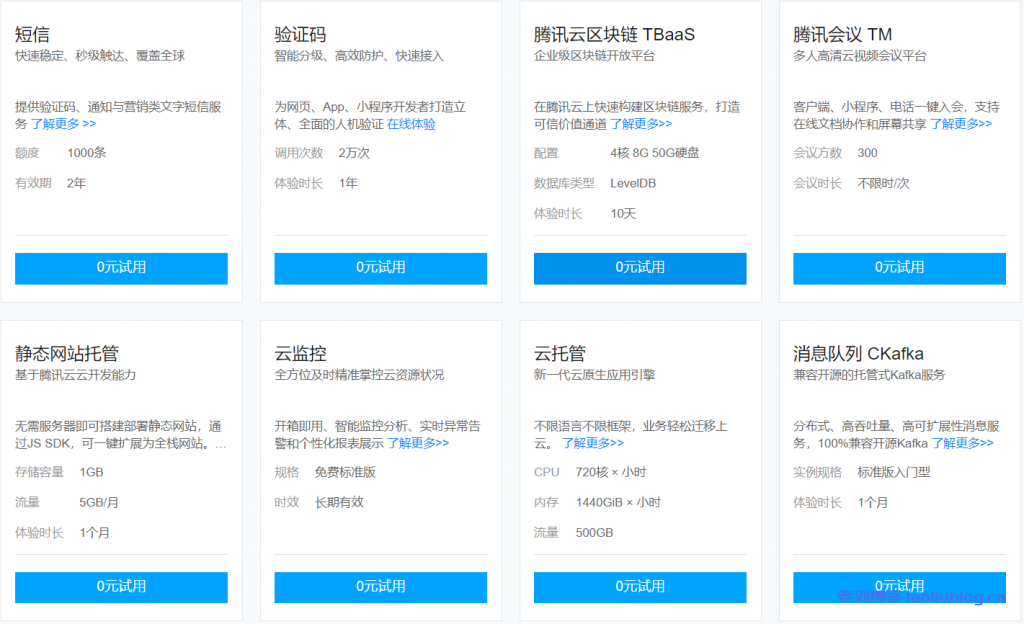The image size is (1024, 624).
Task: Select the 腾讯云区块链 TBaaS heading
Action: click(x=614, y=35)
